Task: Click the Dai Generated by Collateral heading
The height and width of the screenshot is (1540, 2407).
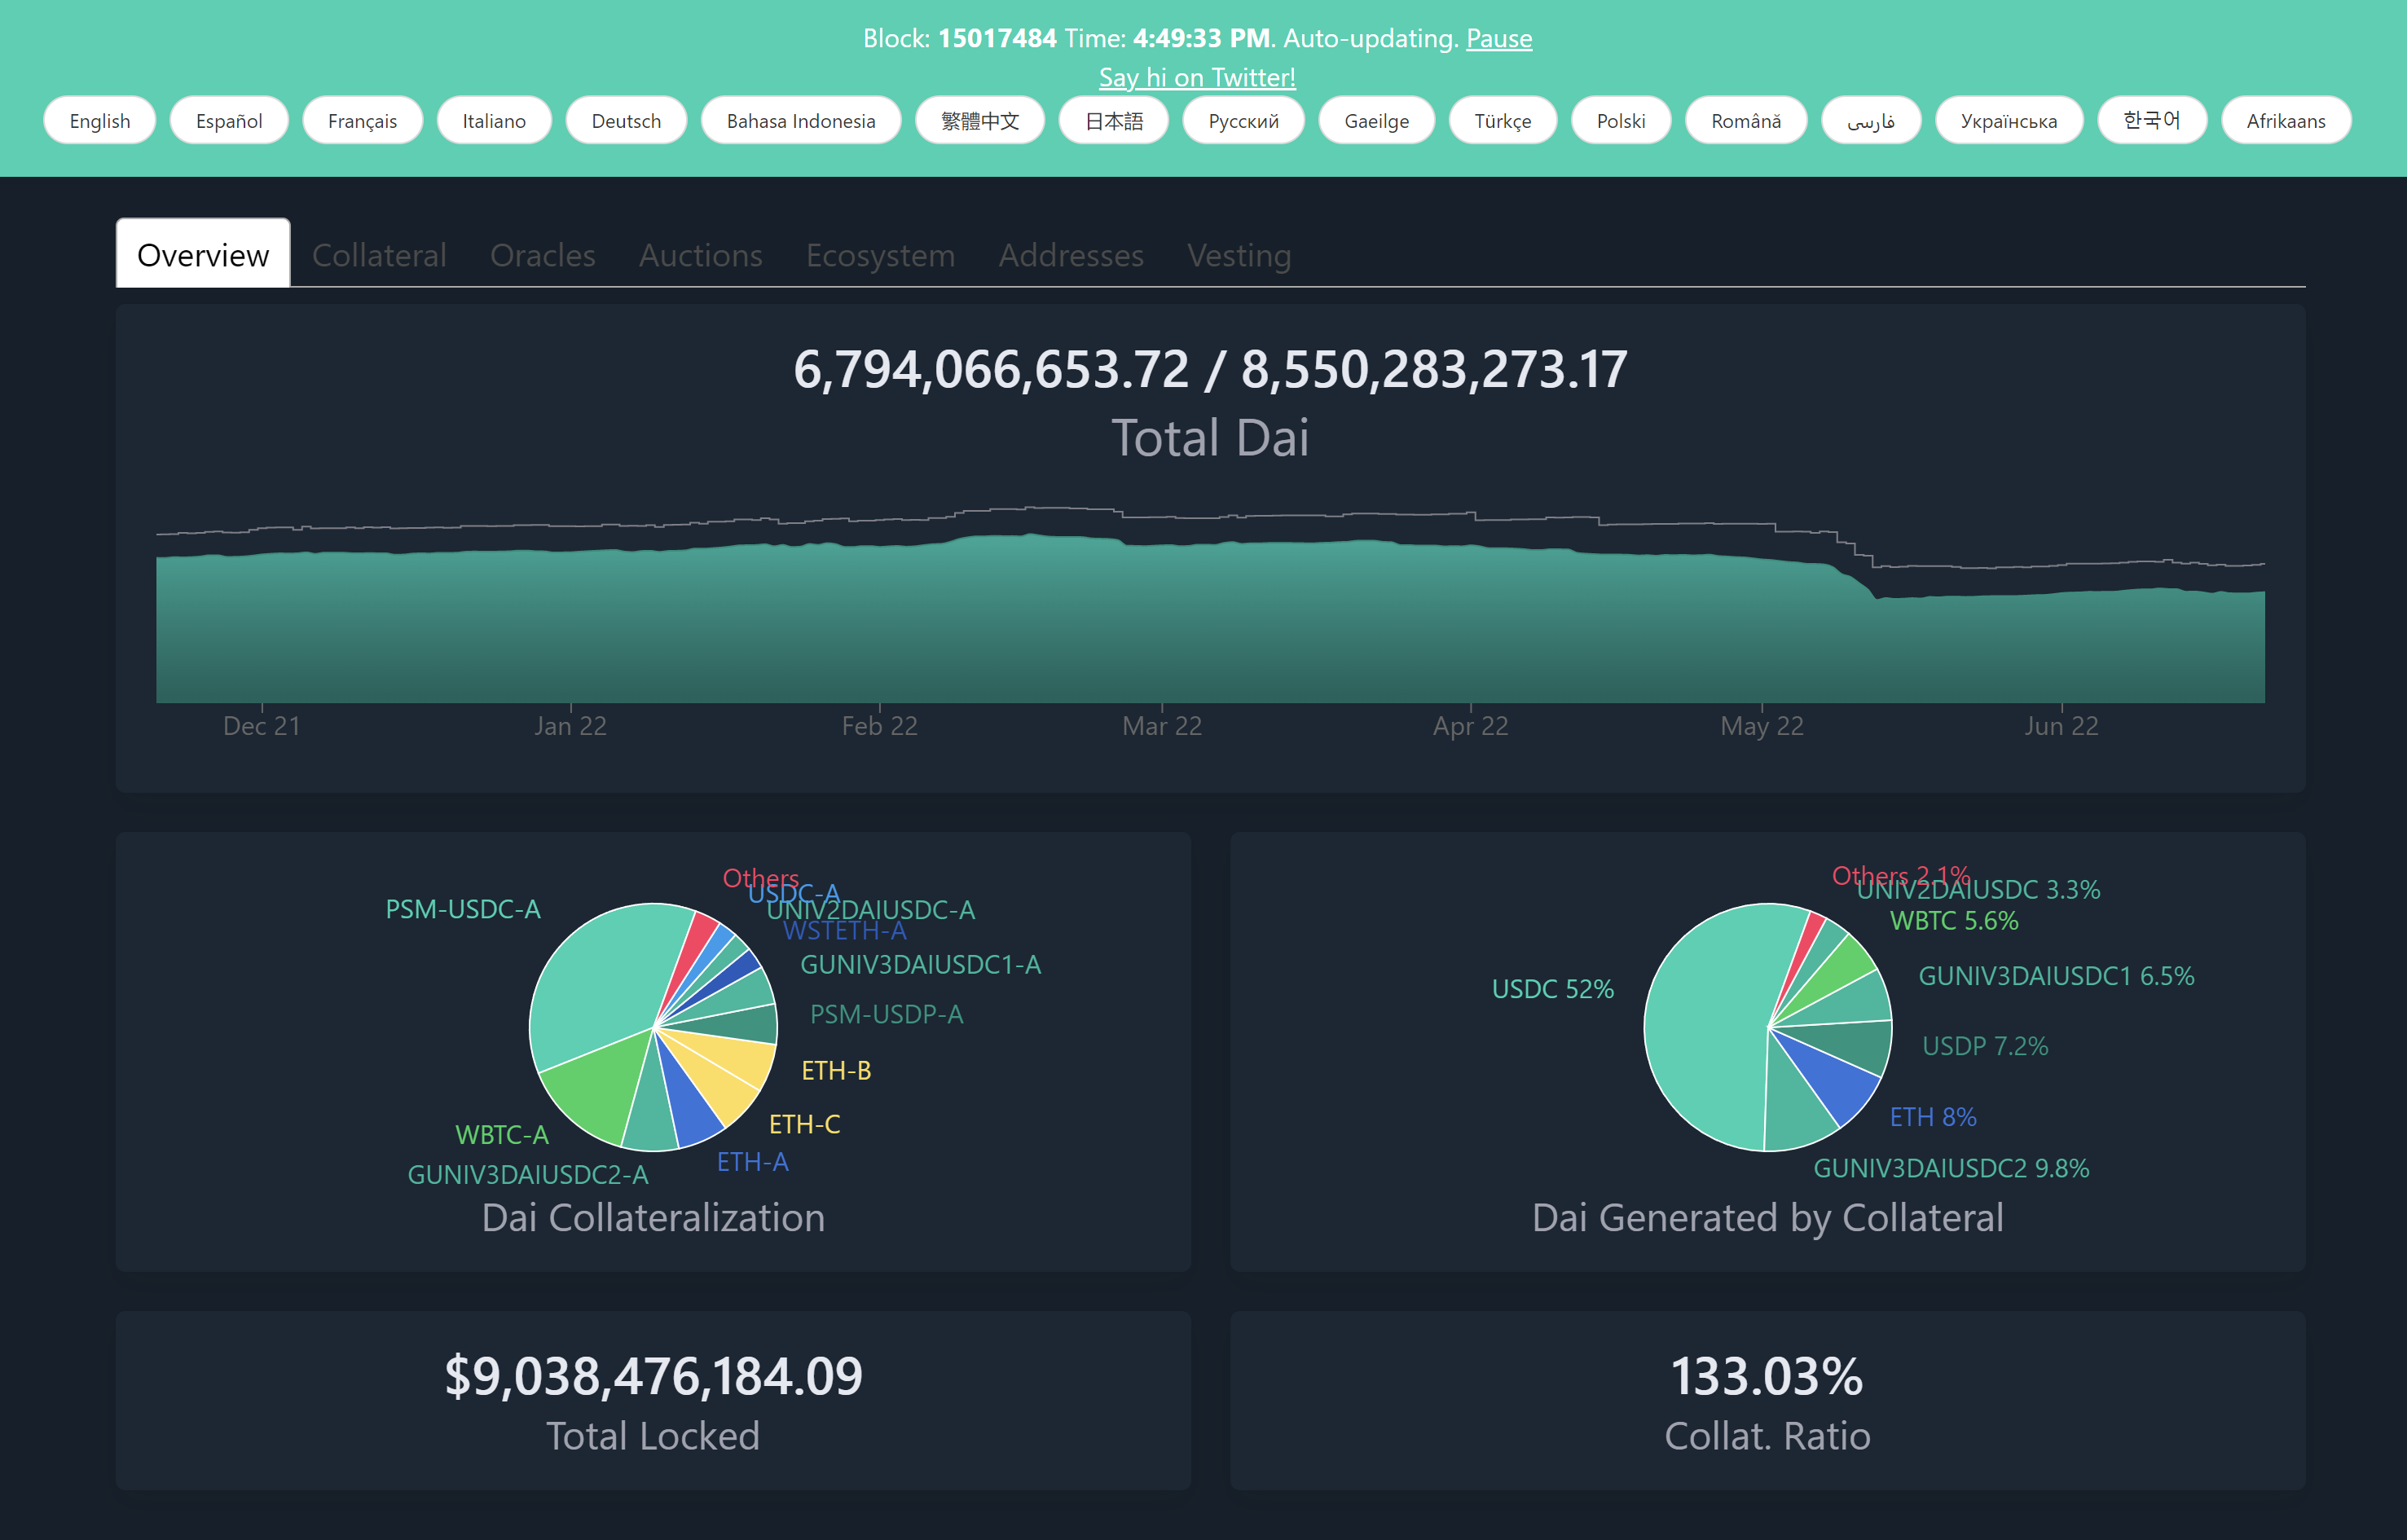Action: tap(1767, 1217)
